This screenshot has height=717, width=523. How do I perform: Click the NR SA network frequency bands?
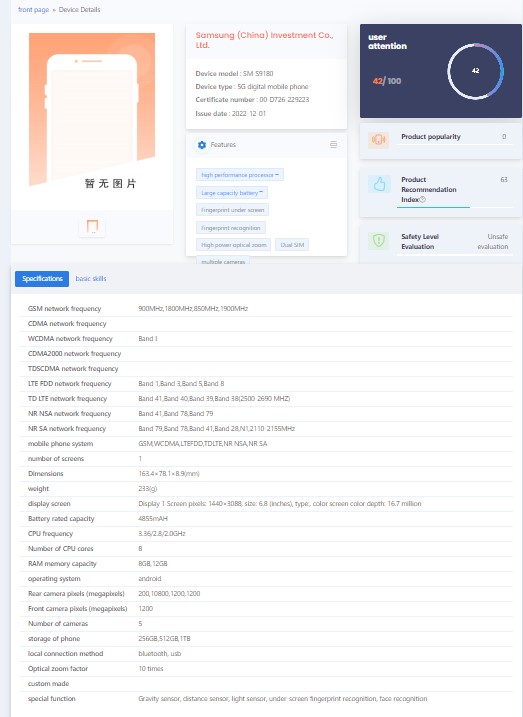(217, 429)
